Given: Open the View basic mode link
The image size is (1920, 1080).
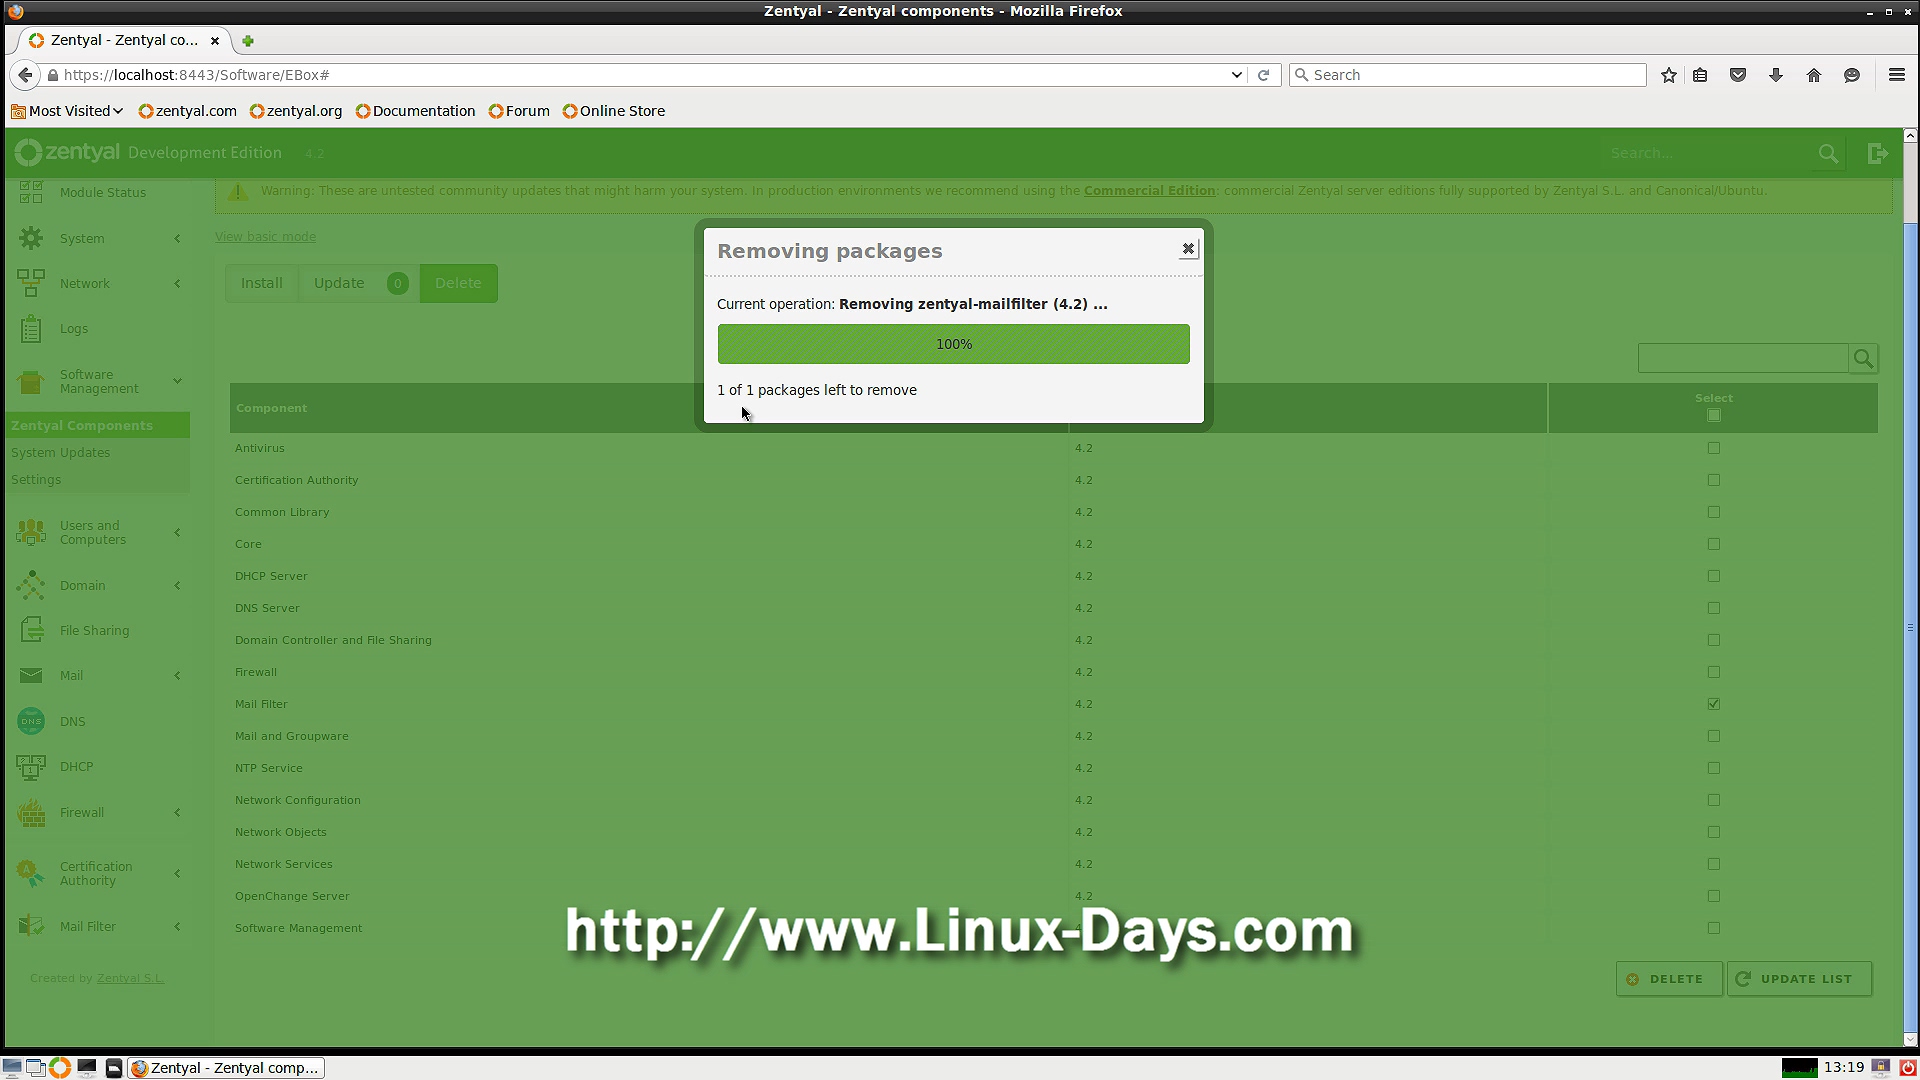Looking at the screenshot, I should tap(265, 236).
